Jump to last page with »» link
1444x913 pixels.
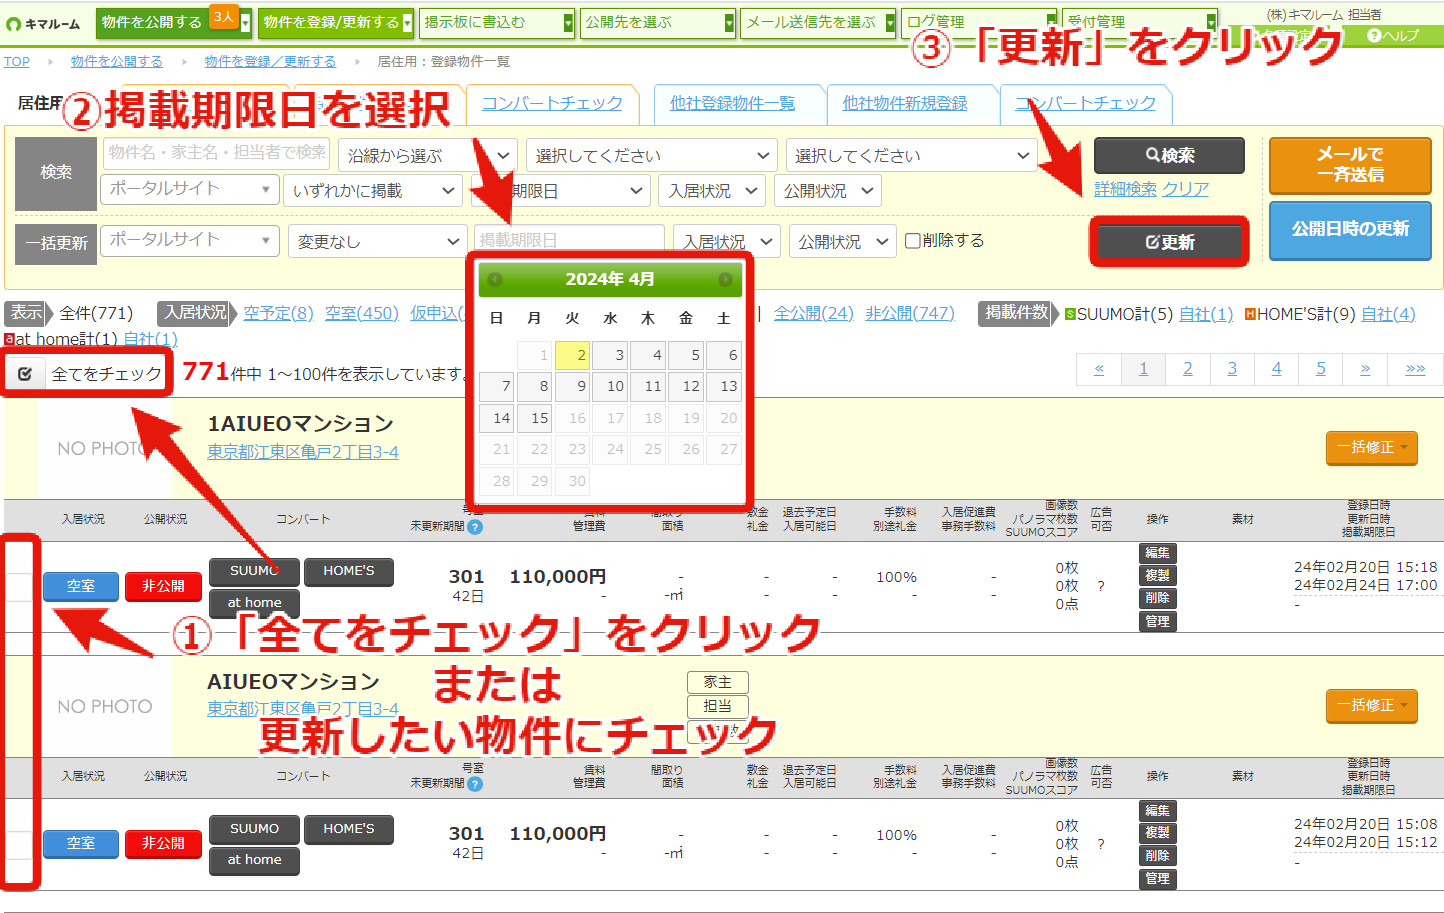click(x=1415, y=369)
